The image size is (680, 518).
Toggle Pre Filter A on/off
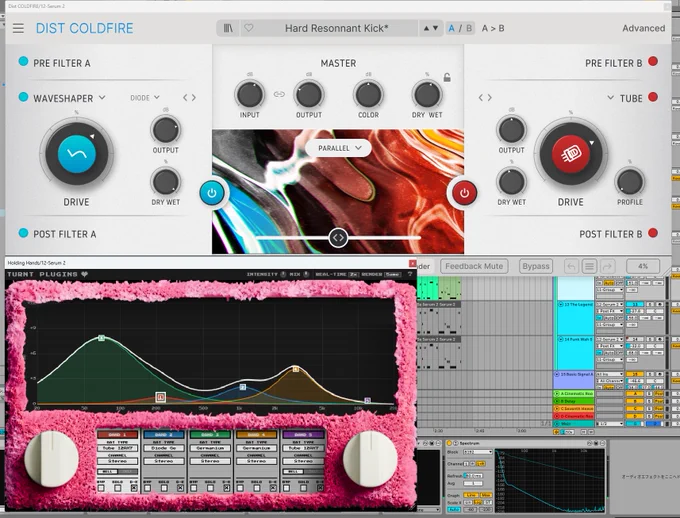click(23, 62)
